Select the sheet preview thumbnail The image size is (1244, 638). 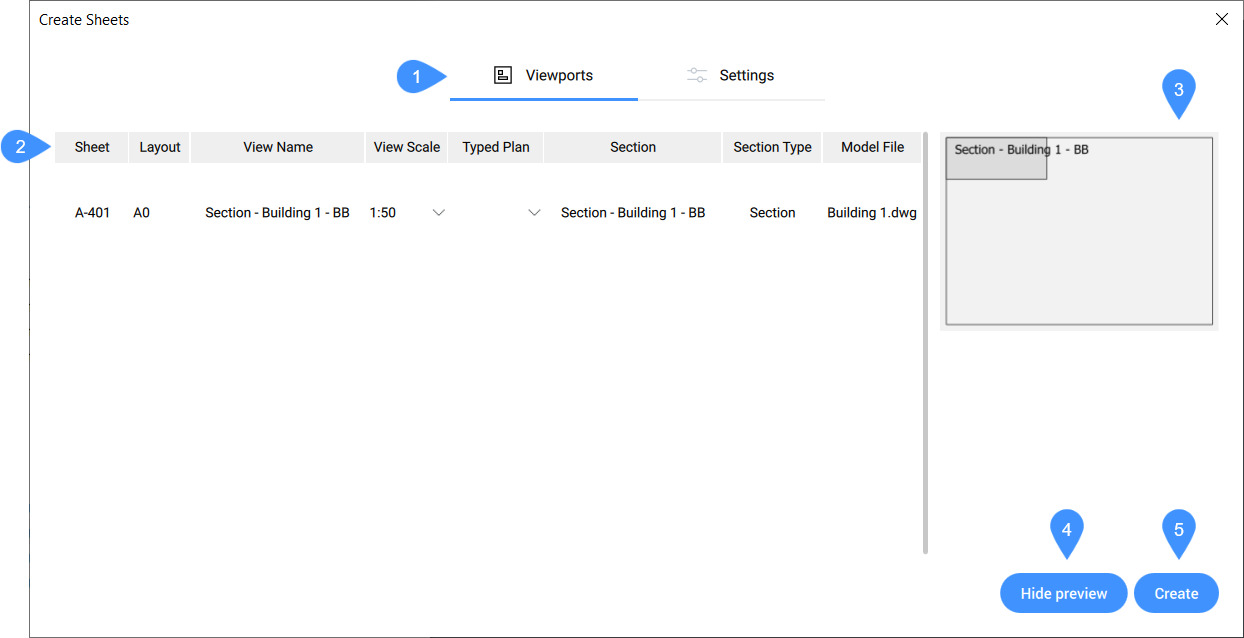pyautogui.click(x=1079, y=231)
